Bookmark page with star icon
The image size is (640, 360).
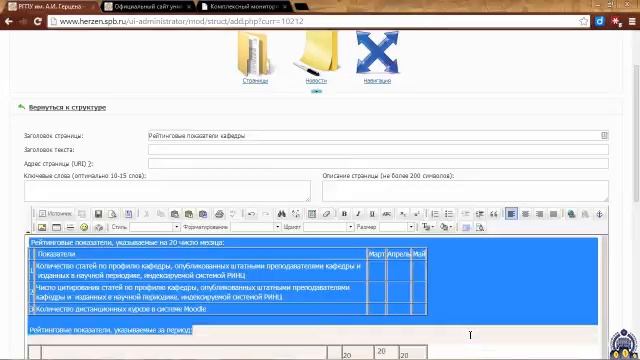coord(583,21)
